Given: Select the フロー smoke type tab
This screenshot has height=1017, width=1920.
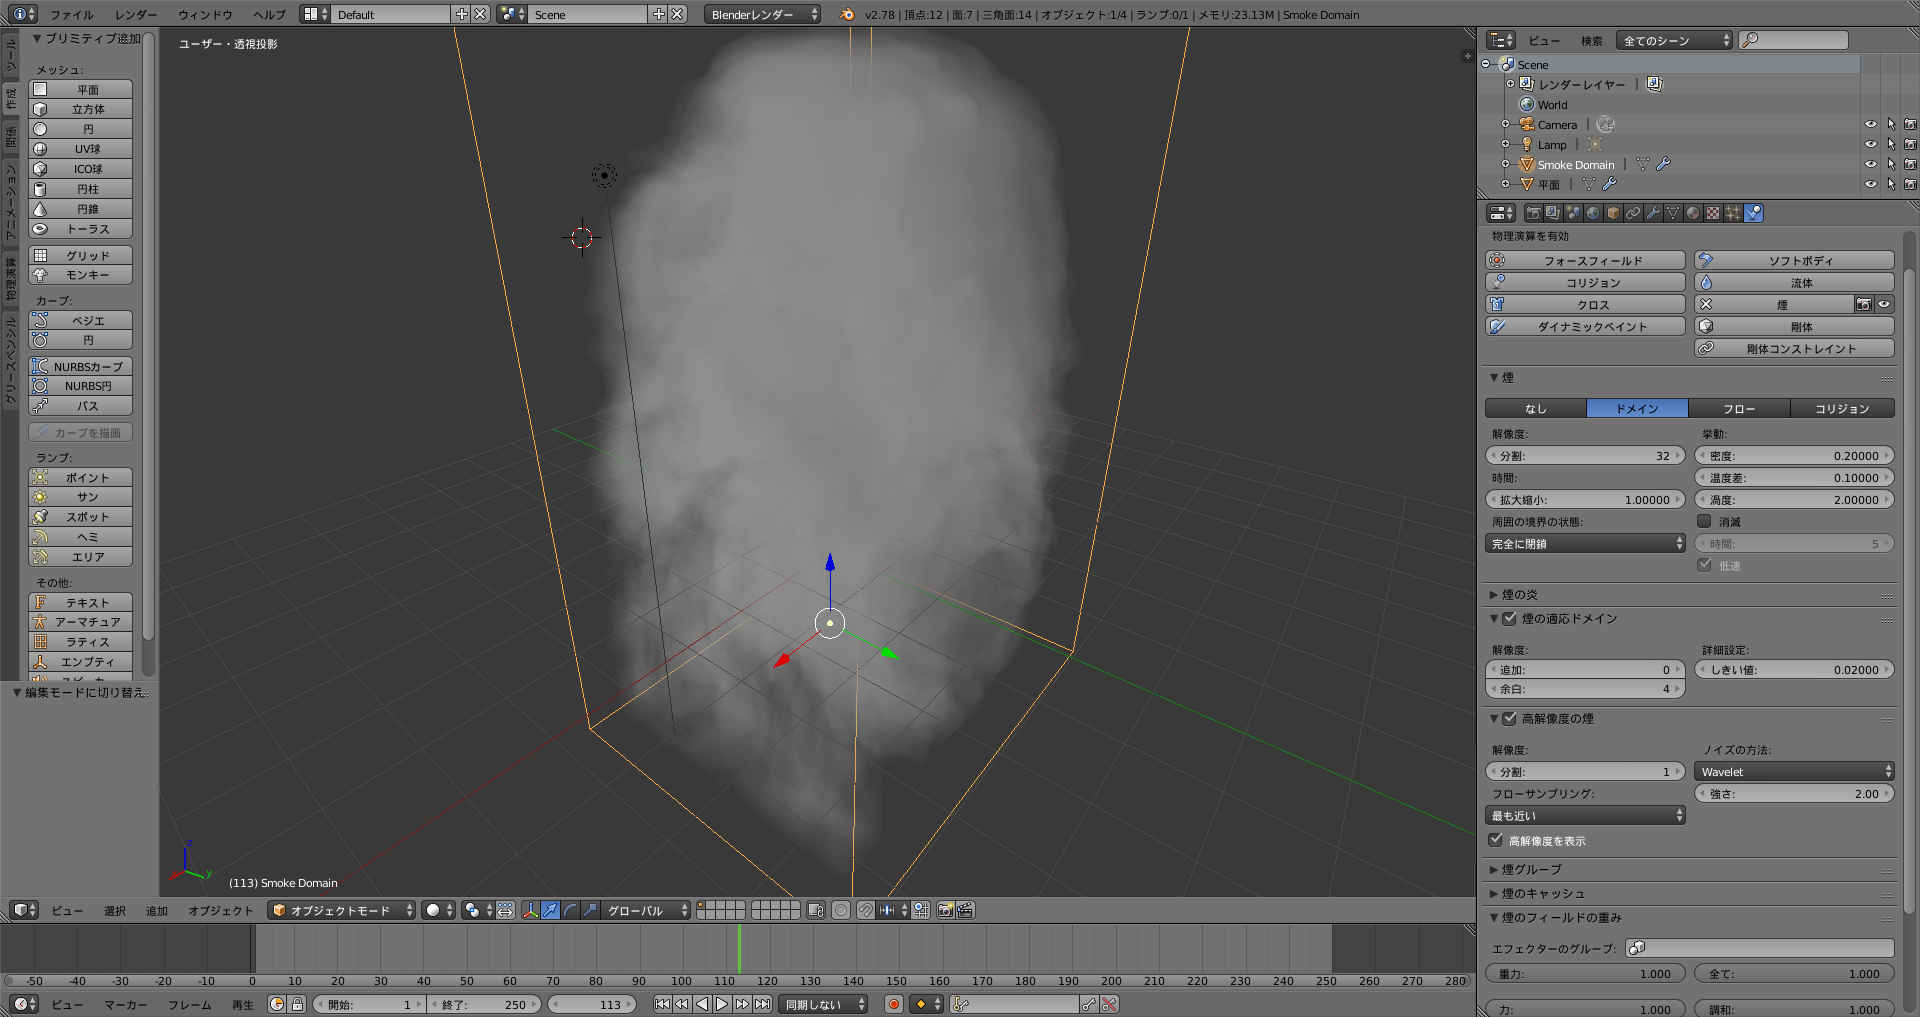Looking at the screenshot, I should pos(1738,408).
